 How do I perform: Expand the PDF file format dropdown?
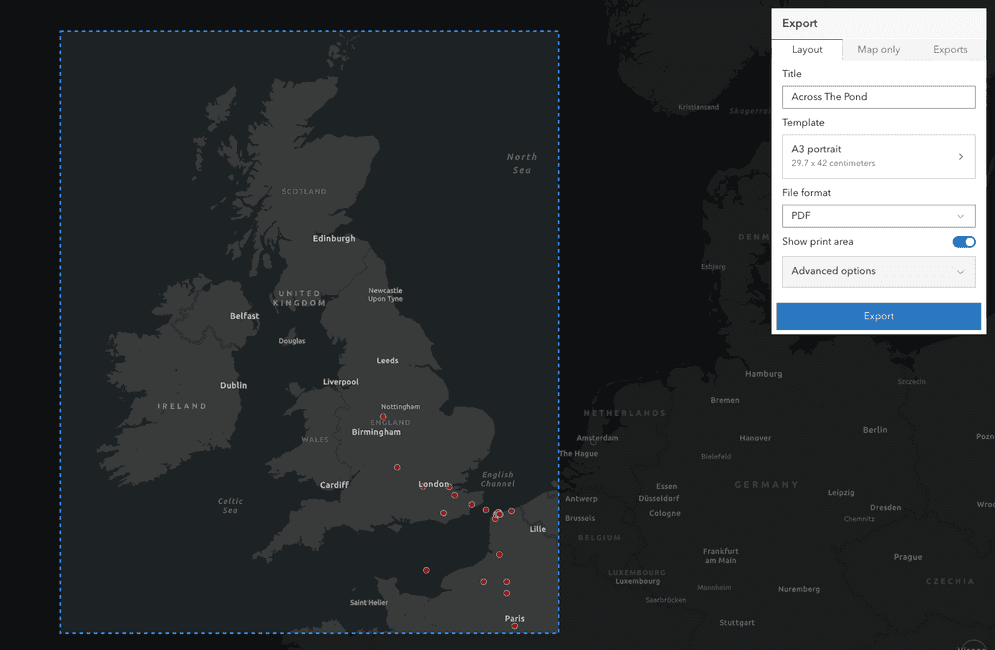pyautogui.click(x=878, y=216)
